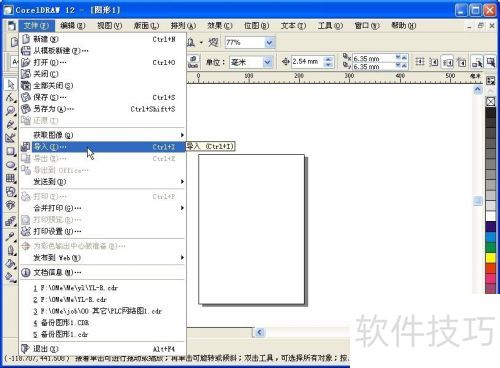Image resolution: width=500 pixels, height=368 pixels.
Task: Open the 视图 menu
Action: pos(110,26)
